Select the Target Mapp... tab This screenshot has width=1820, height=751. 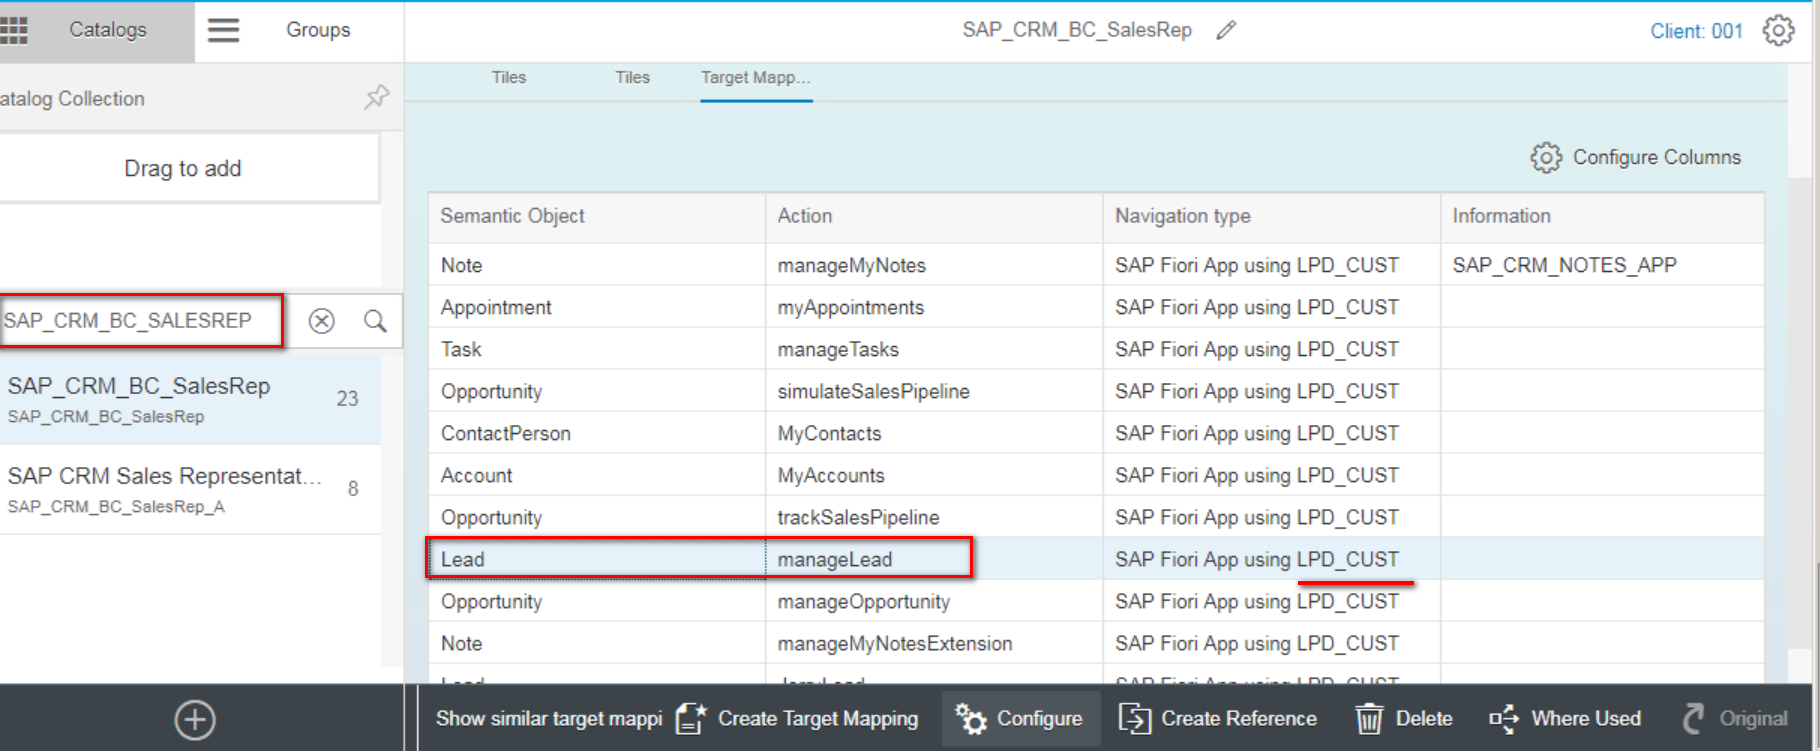pyautogui.click(x=756, y=78)
